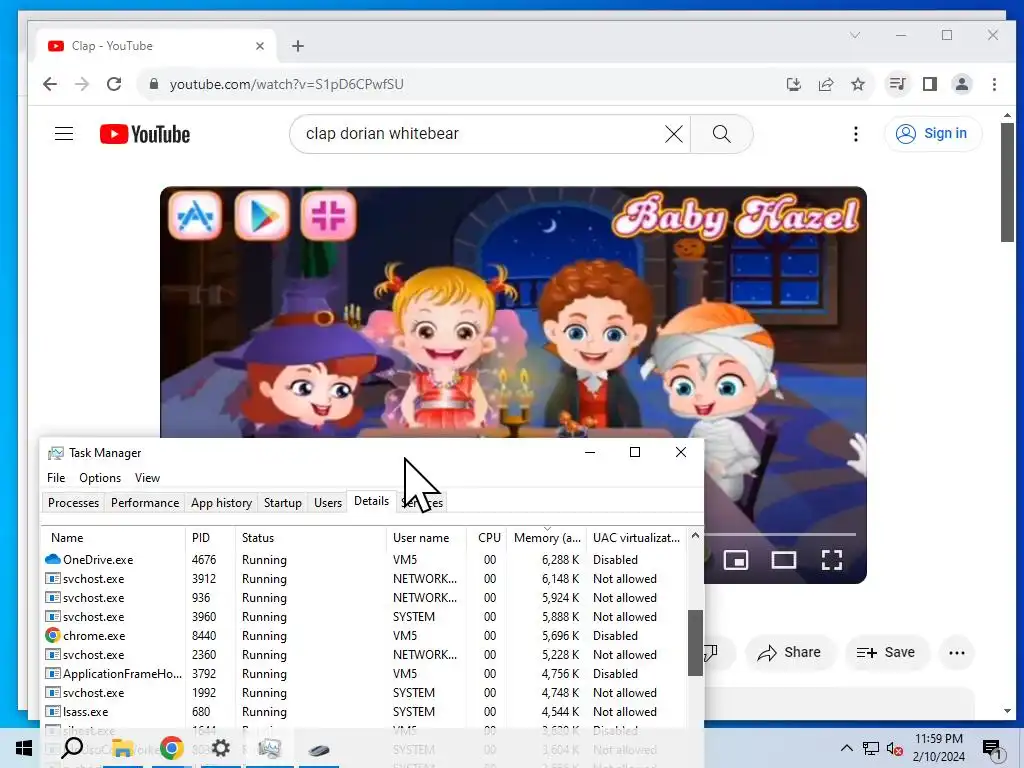Click the YouTube search magnifier button

[722, 134]
